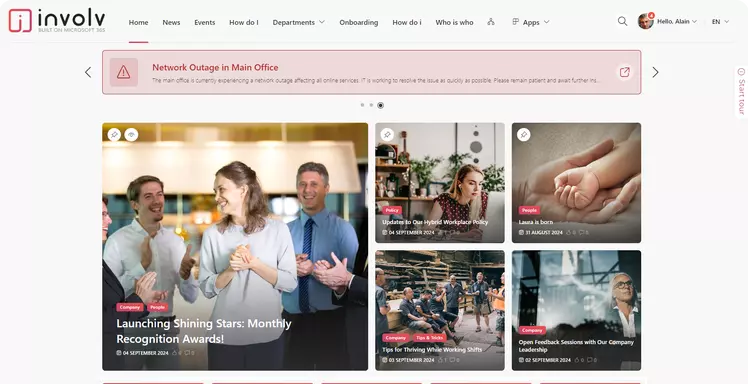Click pin icon on Hybrid Workplace Policy card
Viewport: 748px width, 384px height.
point(387,135)
